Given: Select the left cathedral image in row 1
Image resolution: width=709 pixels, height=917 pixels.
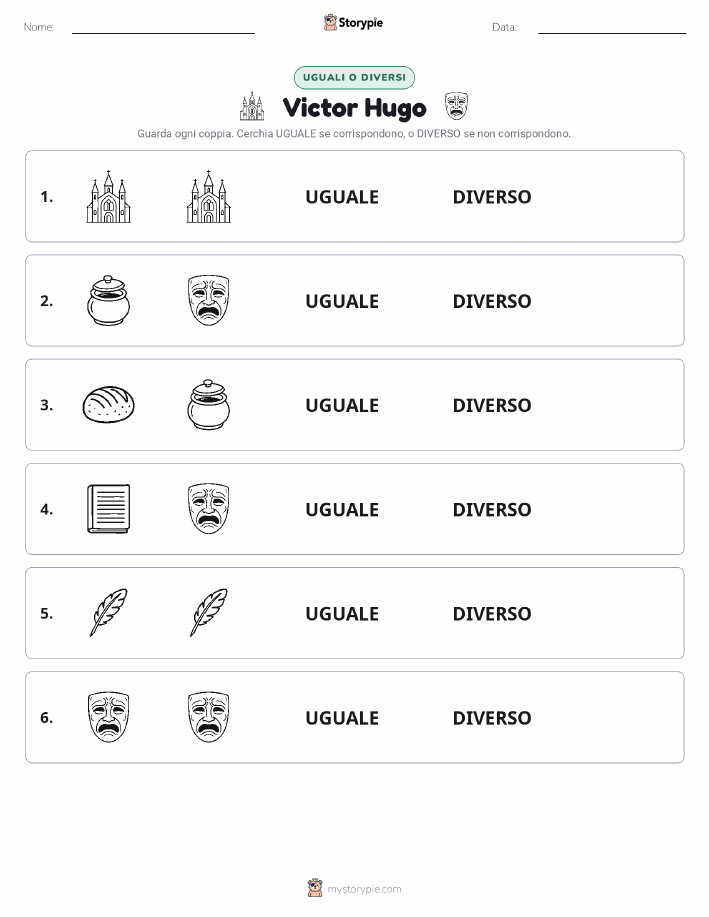Looking at the screenshot, I should coord(109,196).
